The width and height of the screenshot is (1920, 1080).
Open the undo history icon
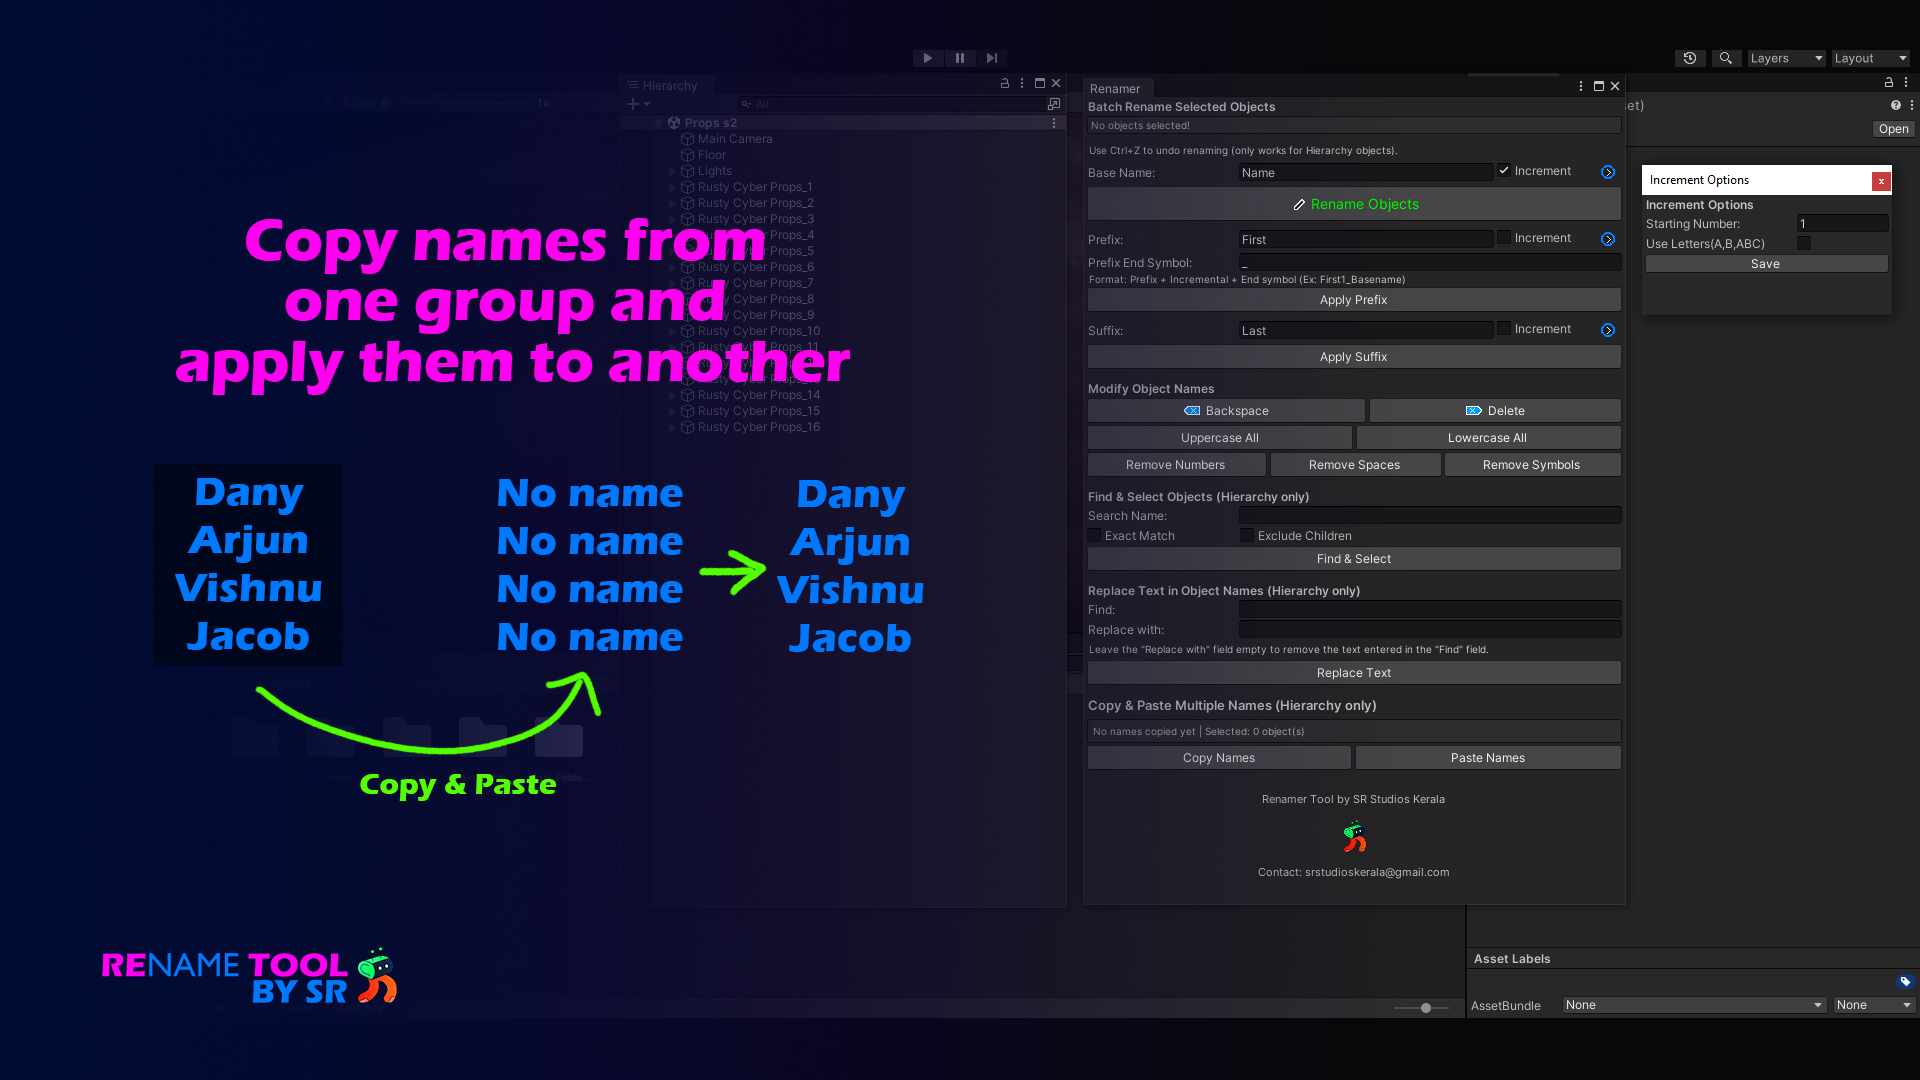[1690, 58]
